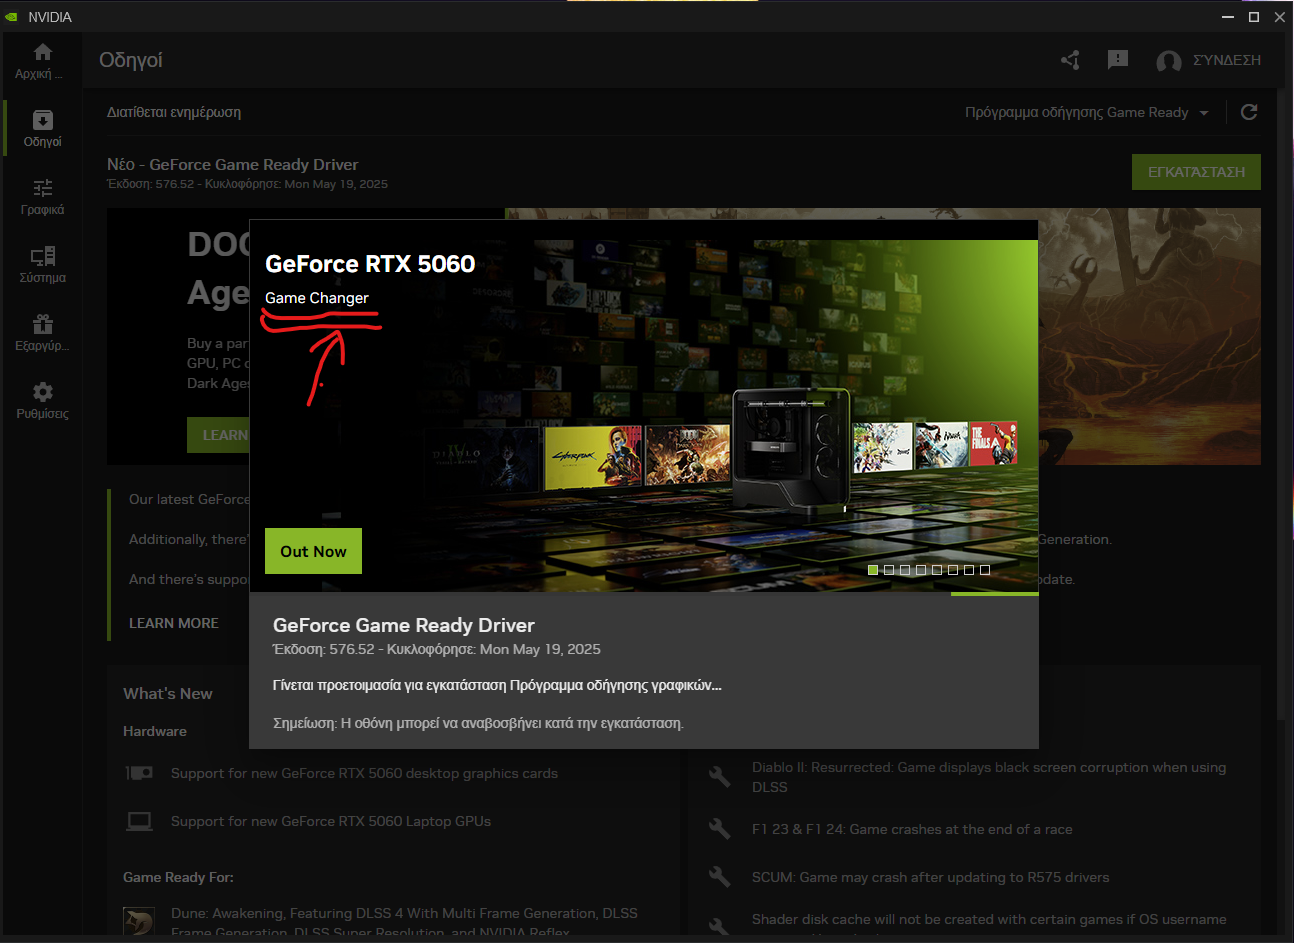Image resolution: width=1294 pixels, height=943 pixels.
Task: Select the fifth banner carousel dot
Action: (x=937, y=570)
